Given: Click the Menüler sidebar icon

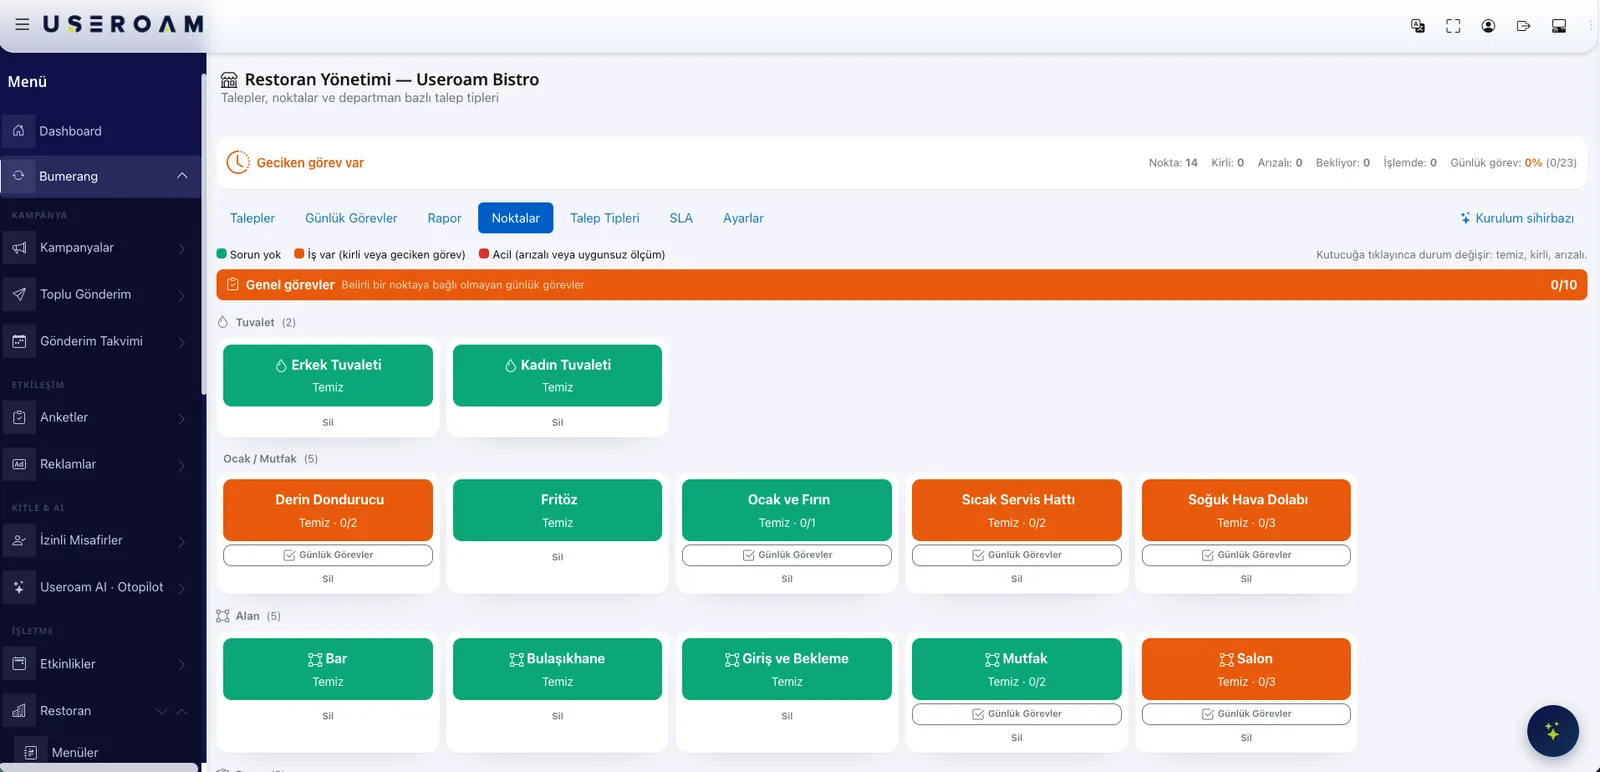Looking at the screenshot, I should [x=31, y=753].
